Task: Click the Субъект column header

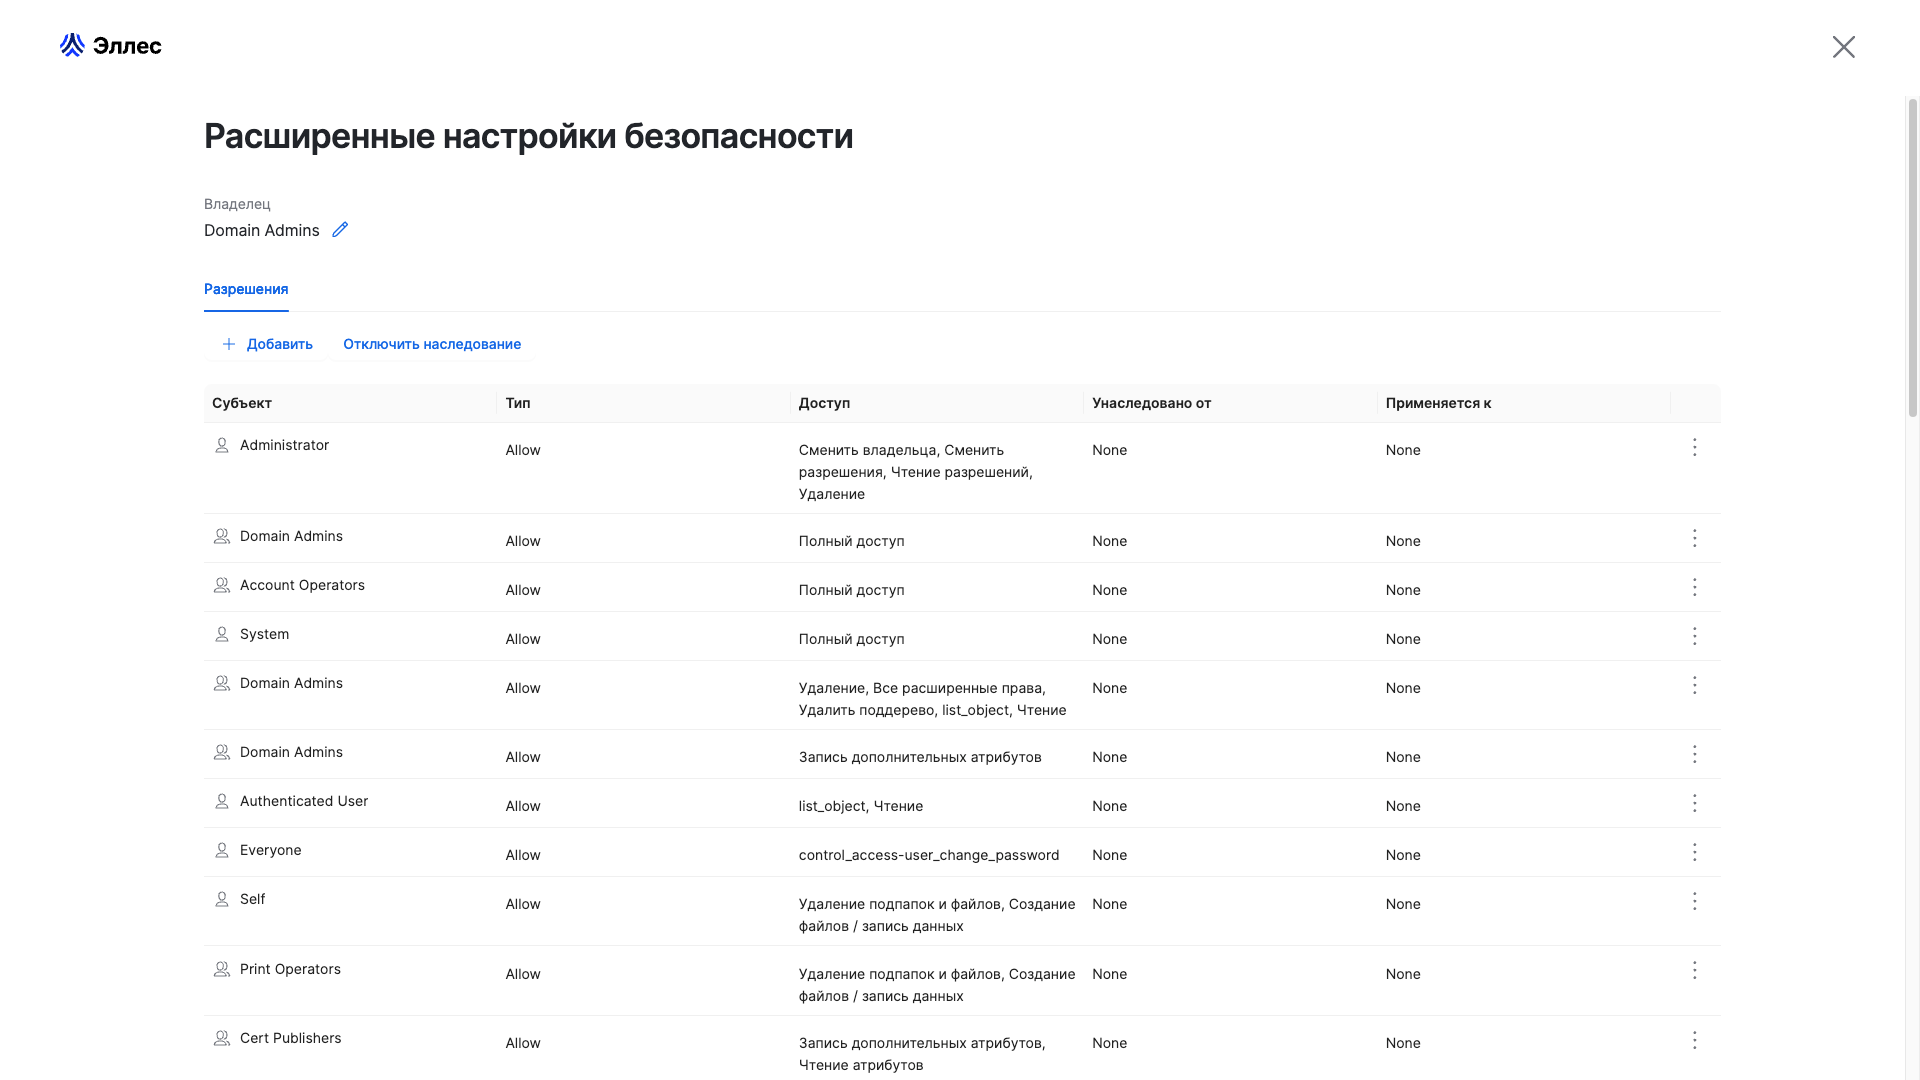Action: pos(240,403)
